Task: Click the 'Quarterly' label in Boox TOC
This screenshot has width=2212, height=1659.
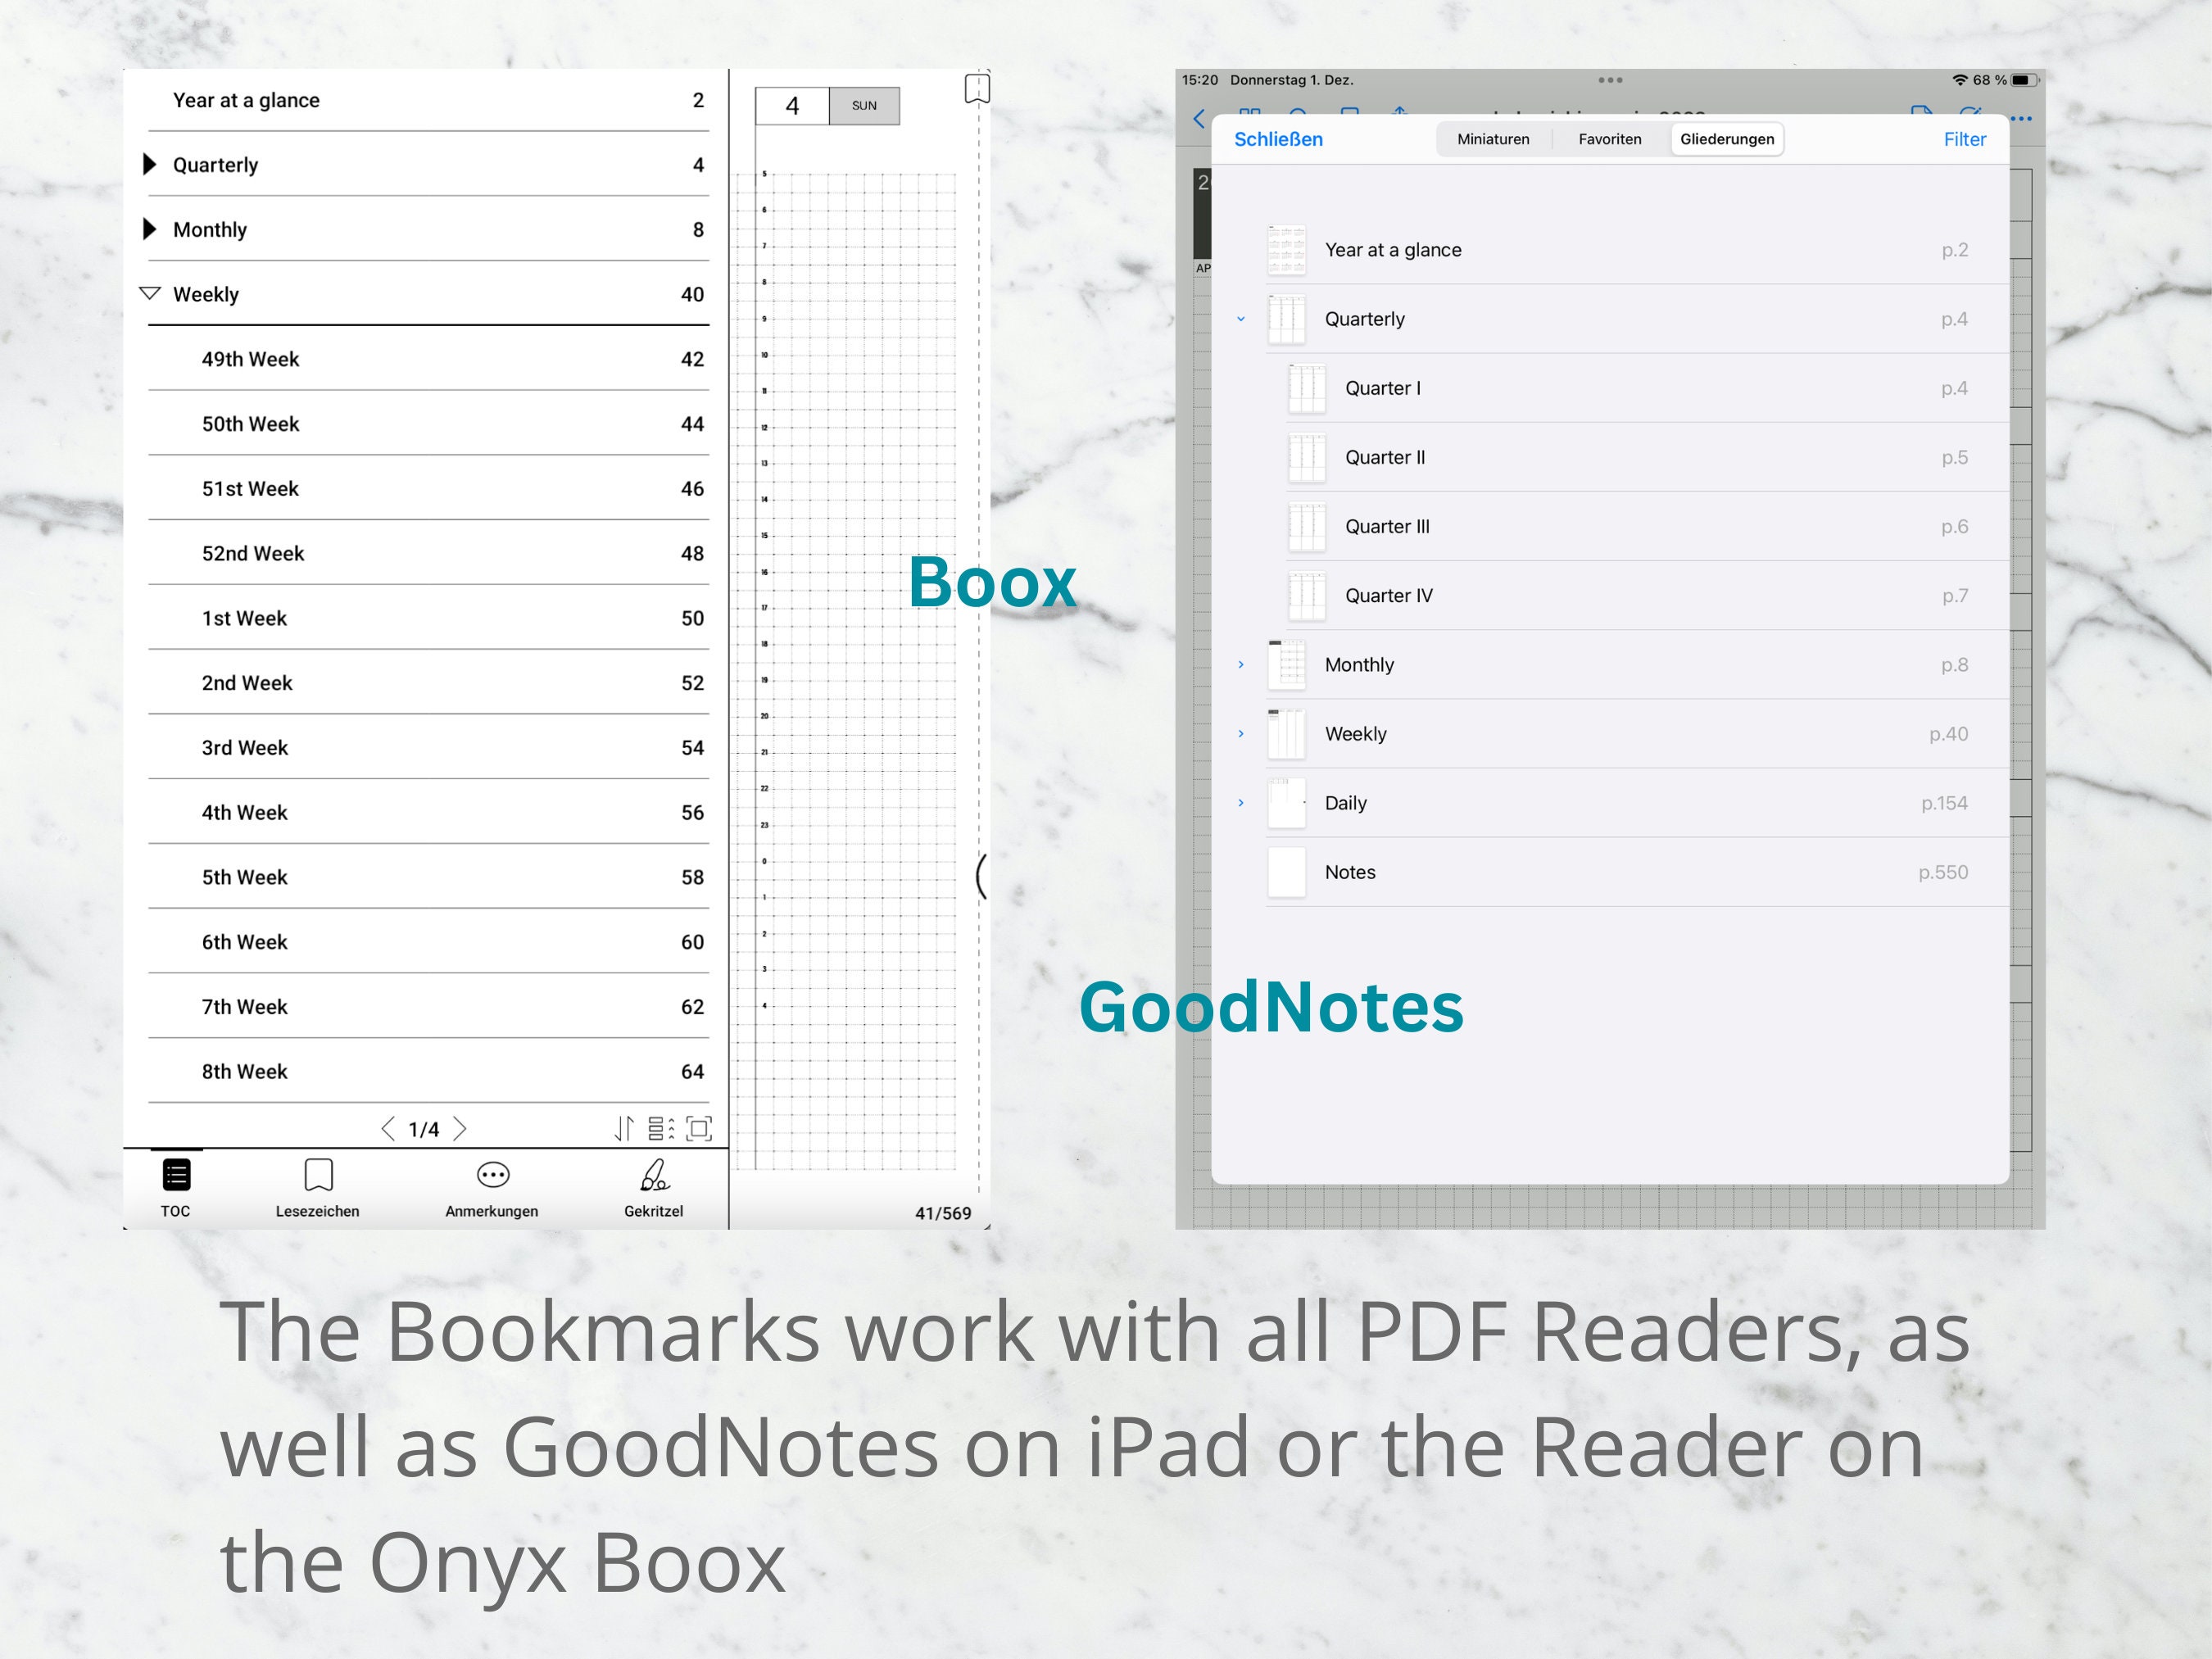Action: point(215,165)
